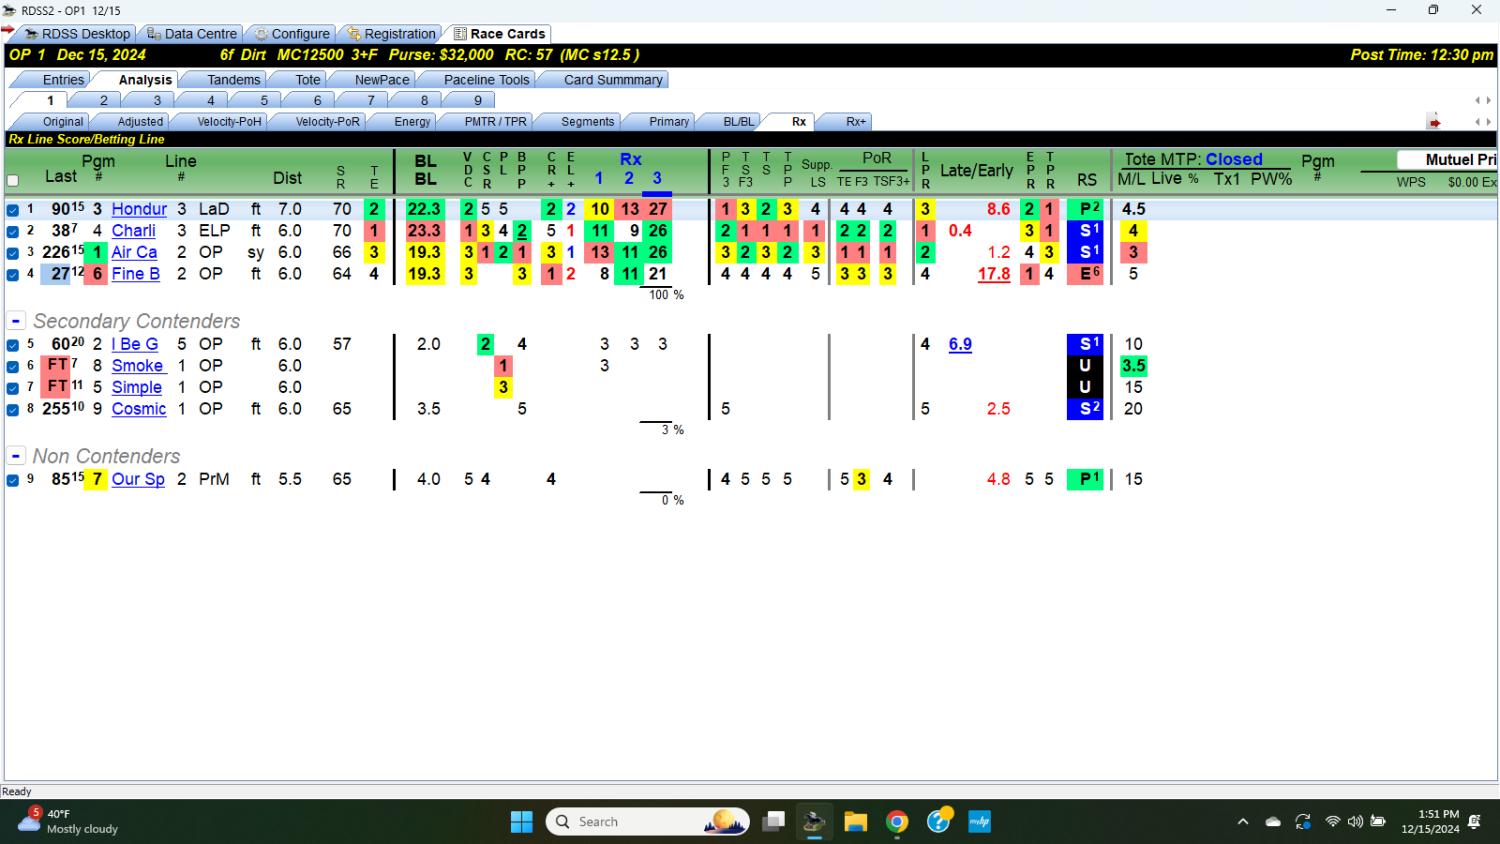Open Task View on the taskbar
This screenshot has height=844, width=1500.
(x=773, y=822)
